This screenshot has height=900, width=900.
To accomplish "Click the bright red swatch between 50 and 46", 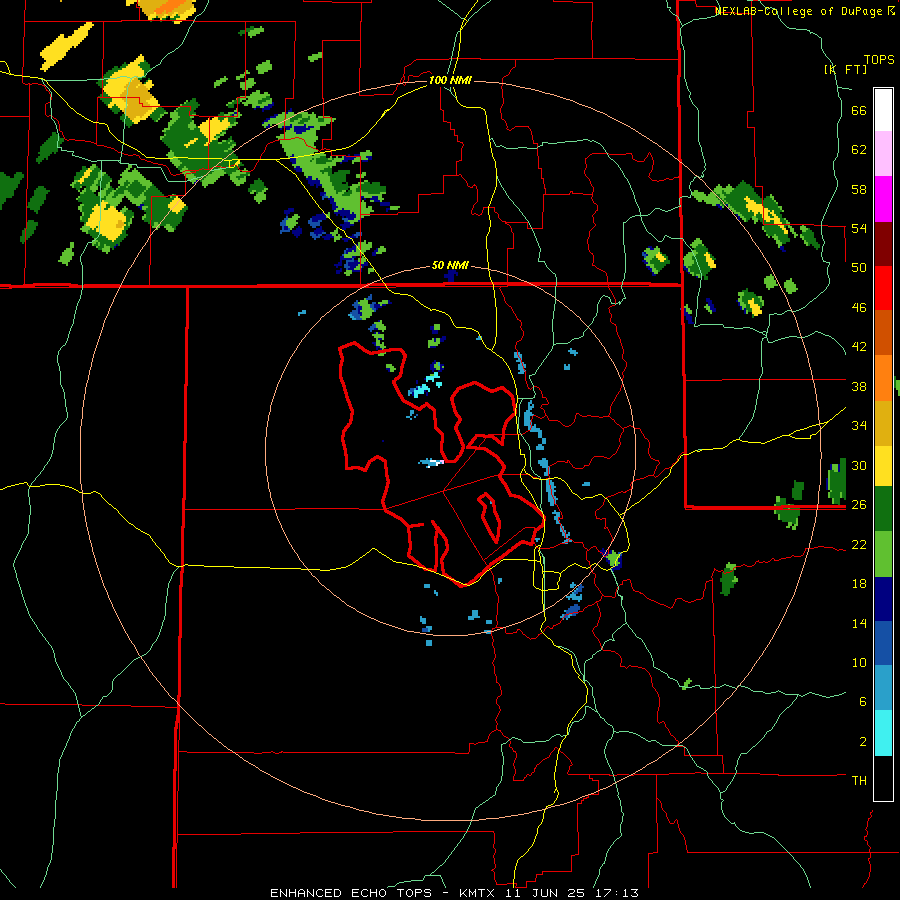I will (x=883, y=289).
